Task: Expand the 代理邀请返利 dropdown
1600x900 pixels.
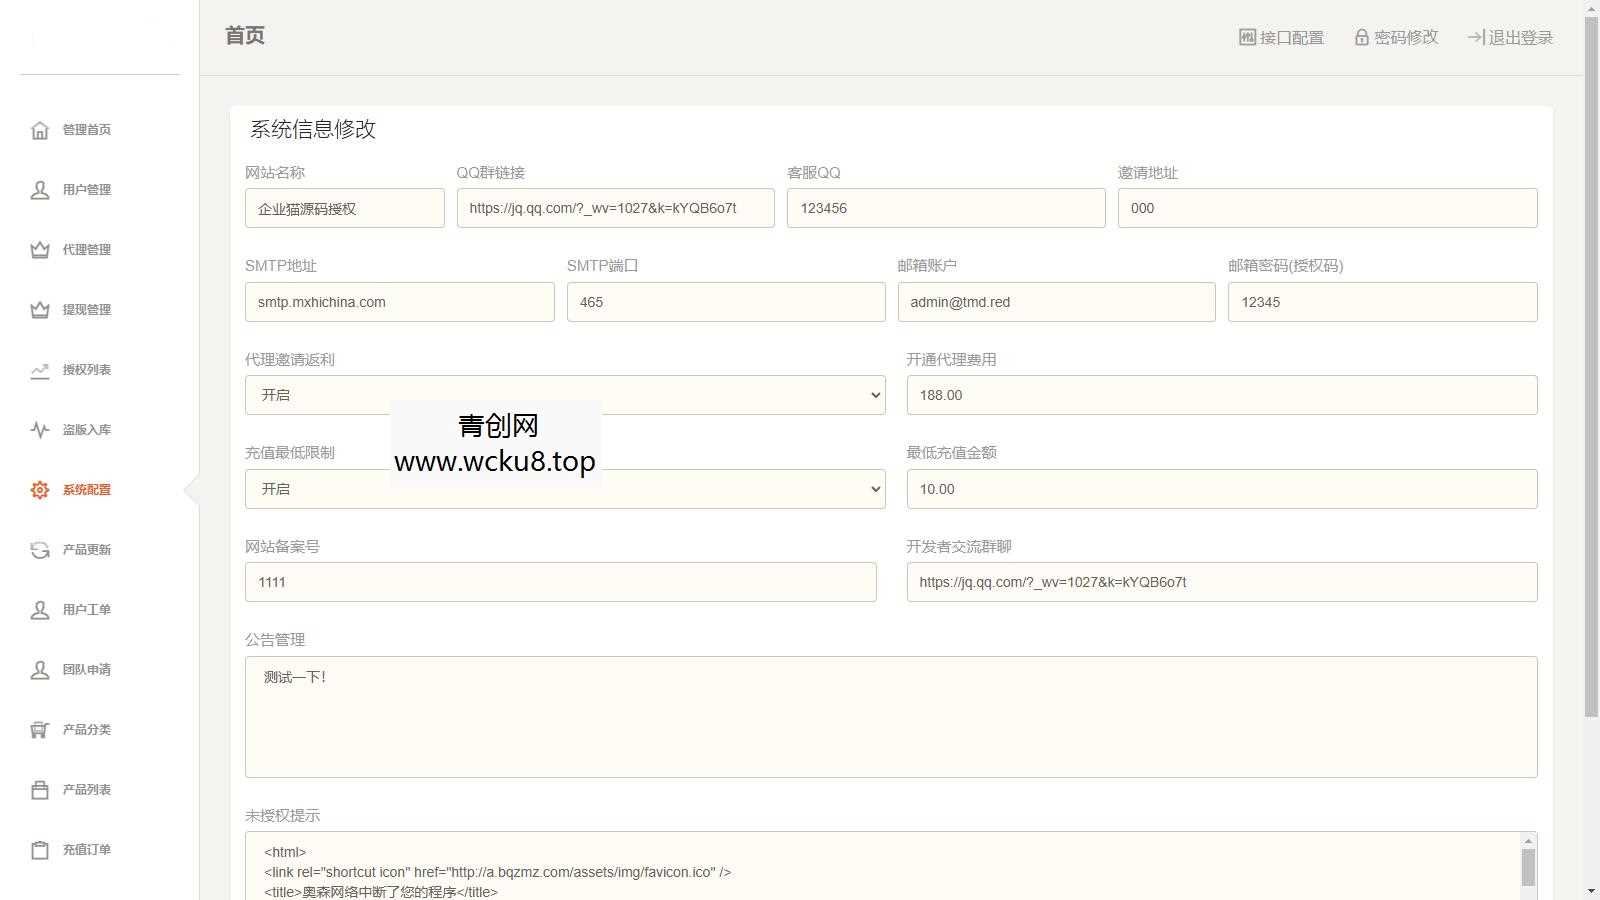Action: (x=564, y=395)
